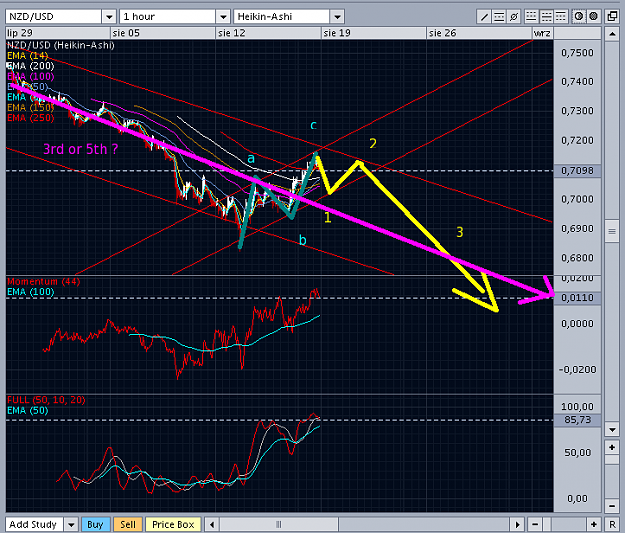
Task: Open the Heikin-Ashi chart type dropdown arrow
Action: click(x=337, y=17)
